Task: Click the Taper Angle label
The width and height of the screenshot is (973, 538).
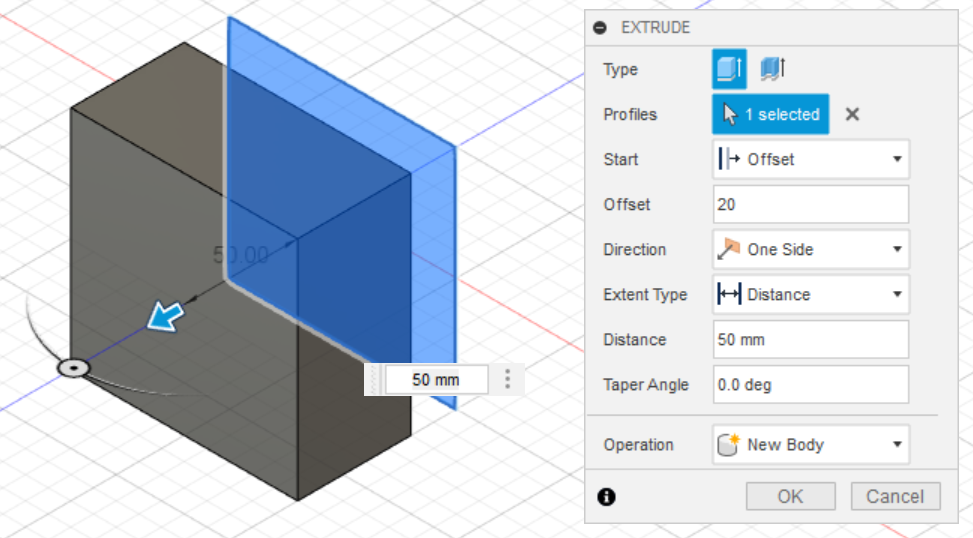Action: tap(646, 385)
